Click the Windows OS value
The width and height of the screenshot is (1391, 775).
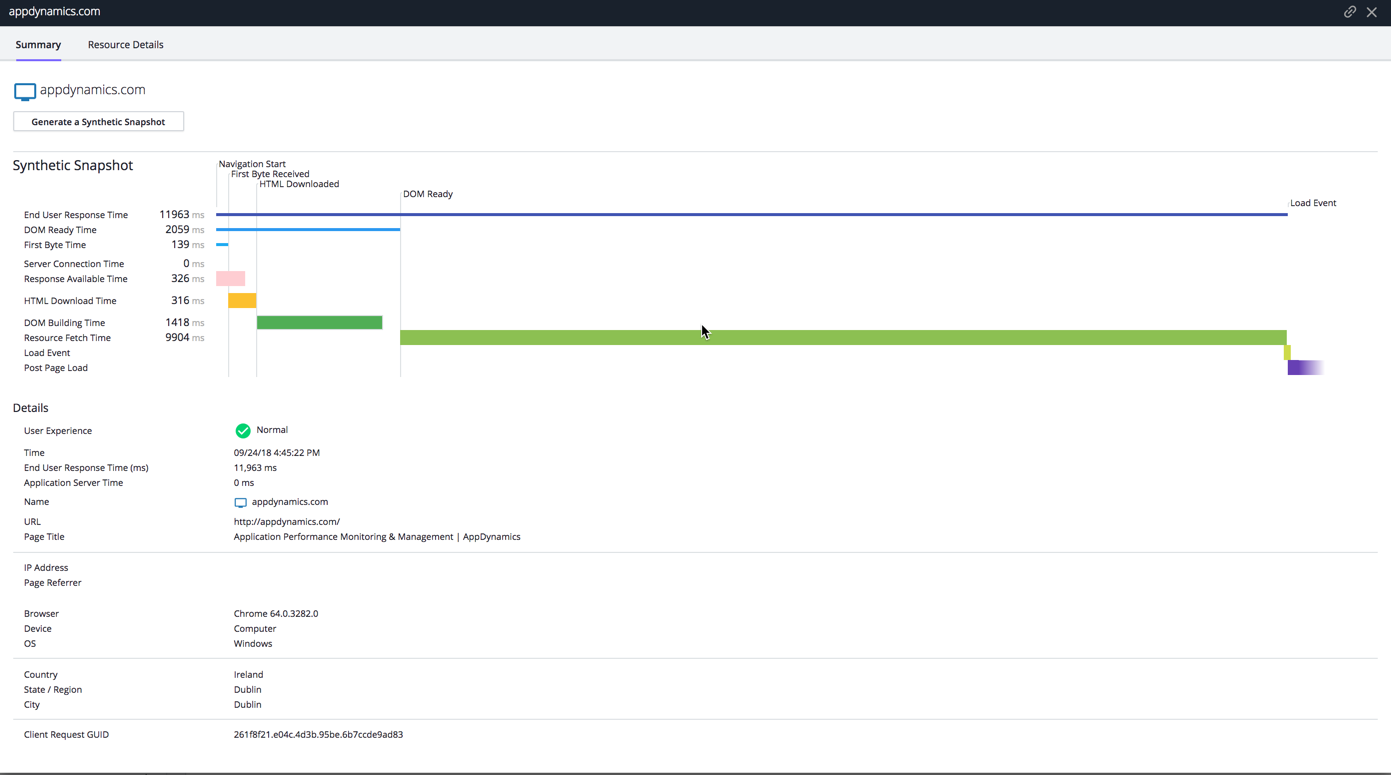coord(253,644)
